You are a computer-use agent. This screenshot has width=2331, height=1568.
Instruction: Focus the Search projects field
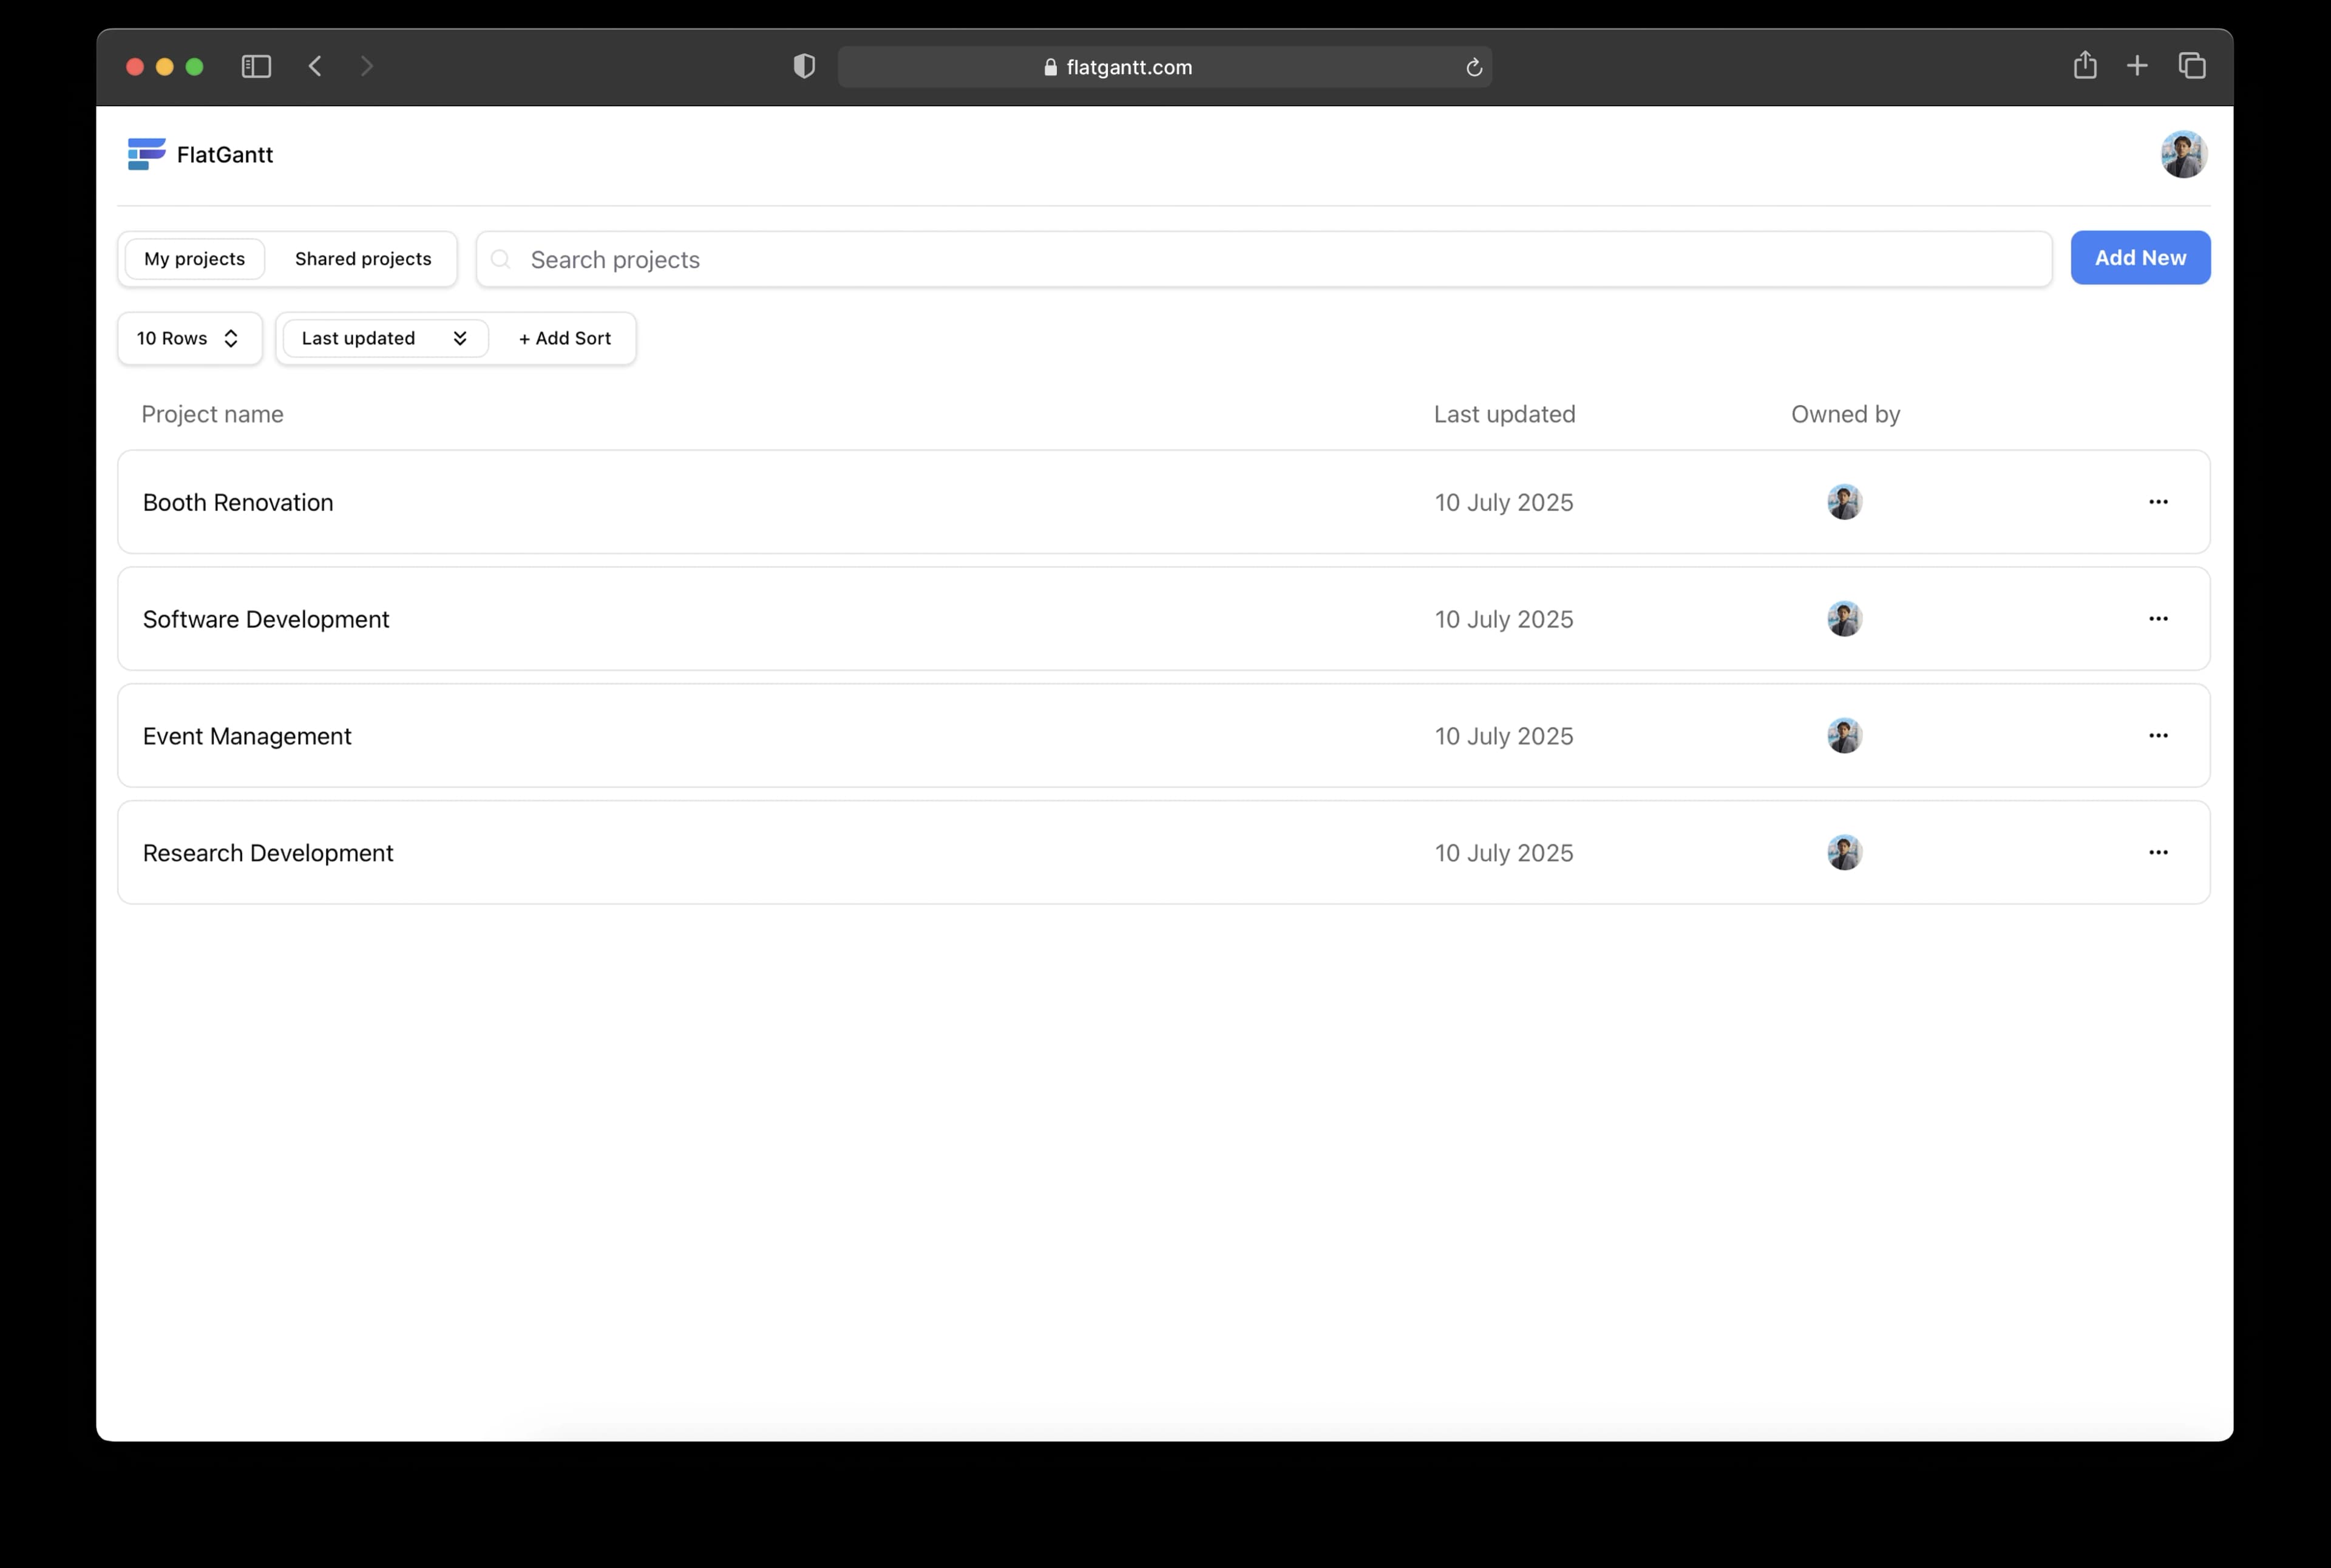click(1264, 259)
